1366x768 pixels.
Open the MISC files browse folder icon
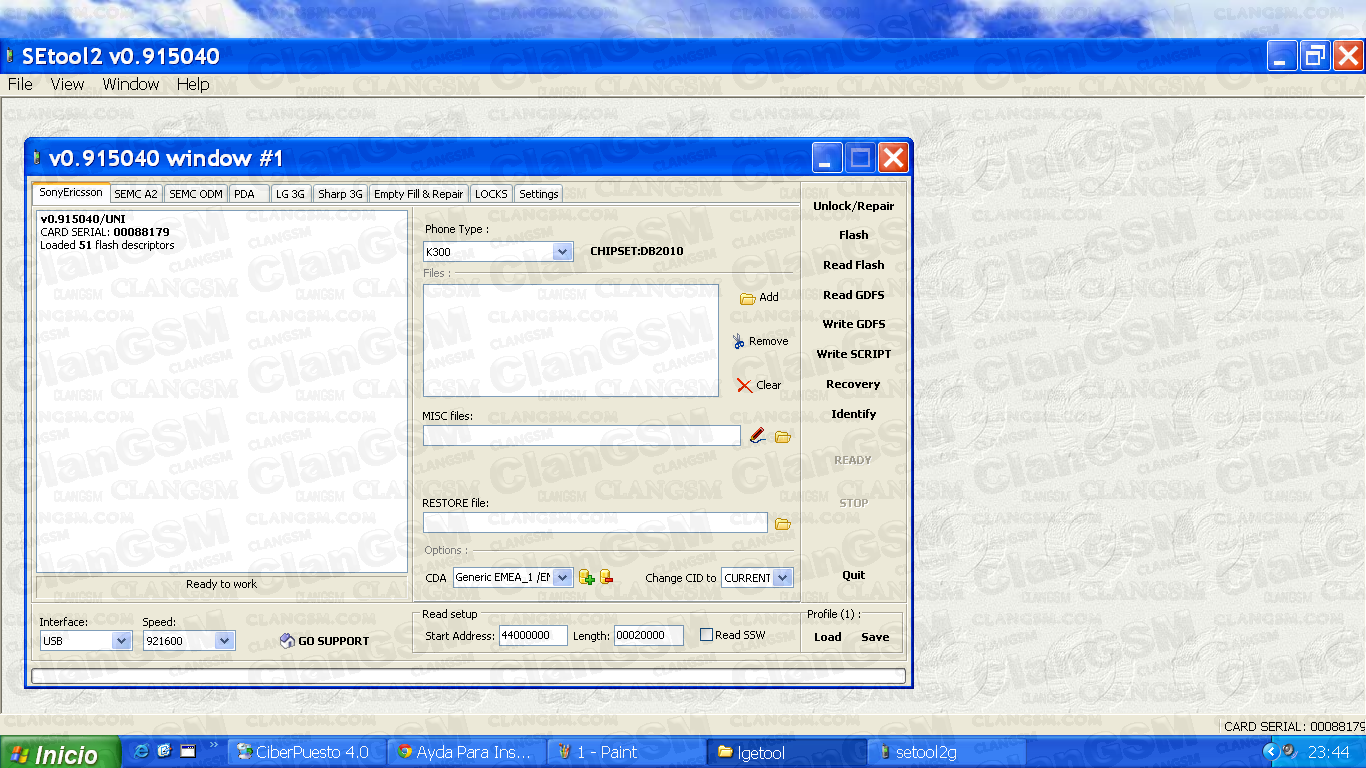(782, 436)
